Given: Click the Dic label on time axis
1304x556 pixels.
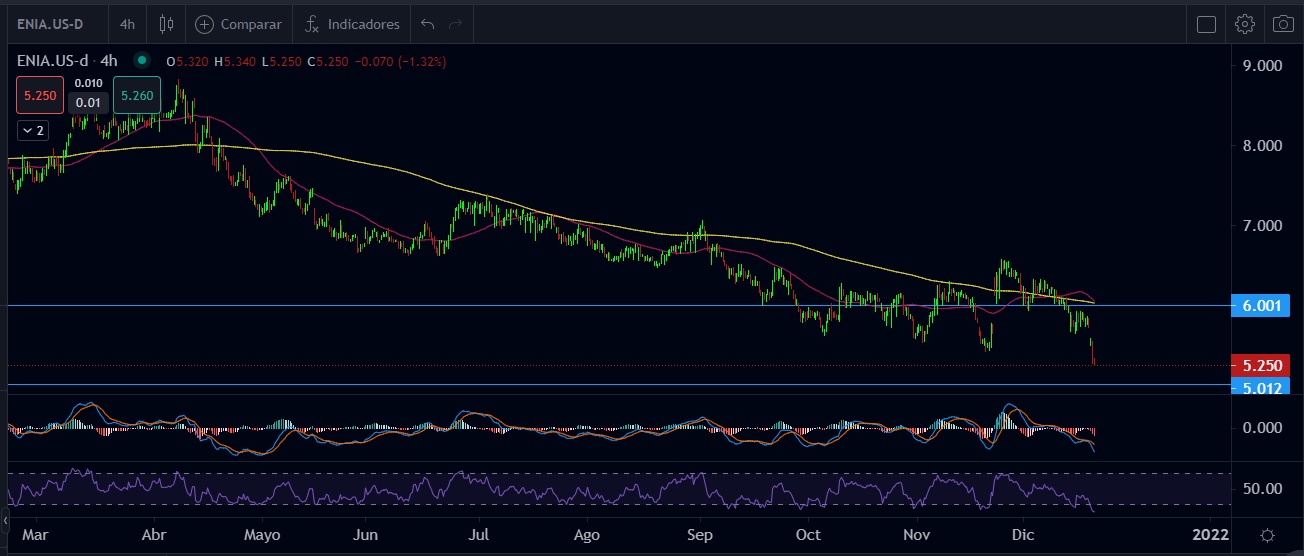Looking at the screenshot, I should point(1022,535).
